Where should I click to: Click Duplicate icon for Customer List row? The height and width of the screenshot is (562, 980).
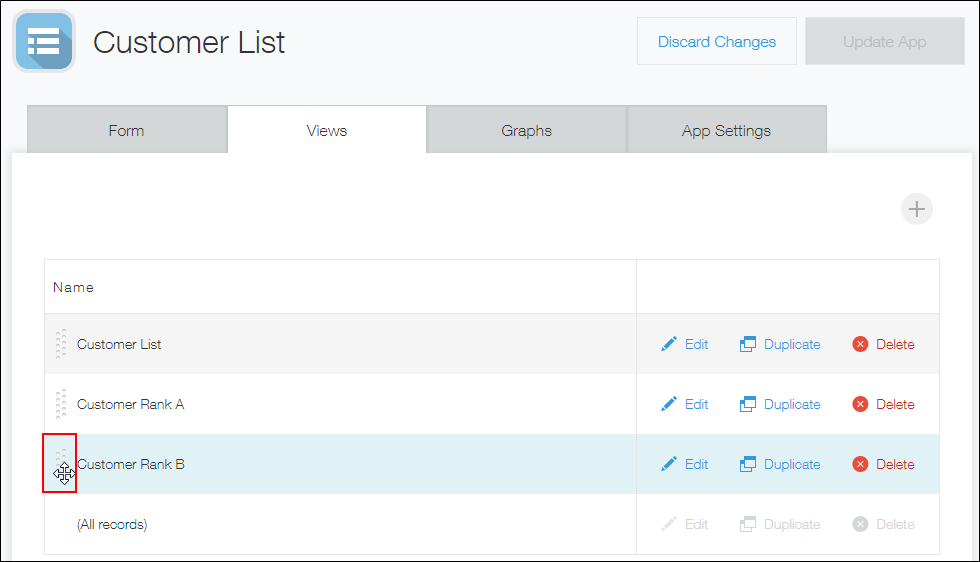(x=748, y=344)
